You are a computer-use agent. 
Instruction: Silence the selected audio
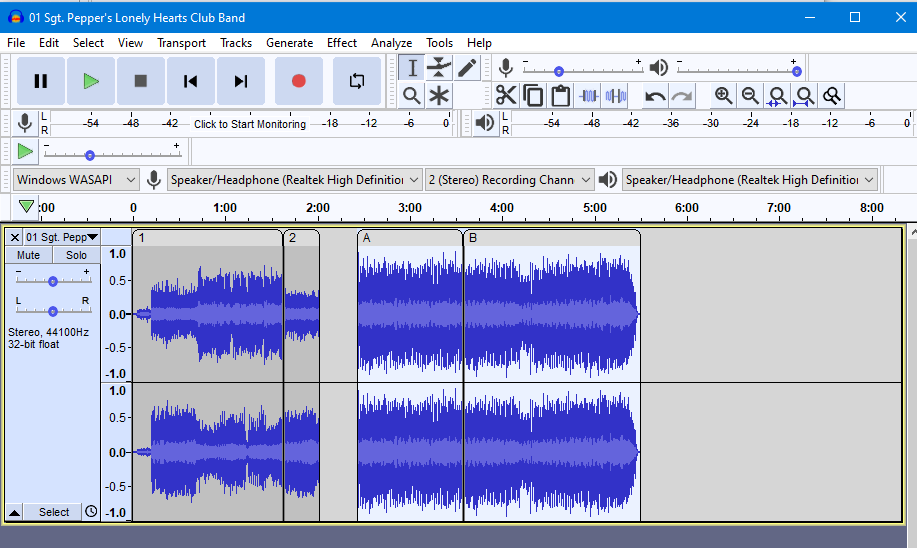click(x=616, y=95)
